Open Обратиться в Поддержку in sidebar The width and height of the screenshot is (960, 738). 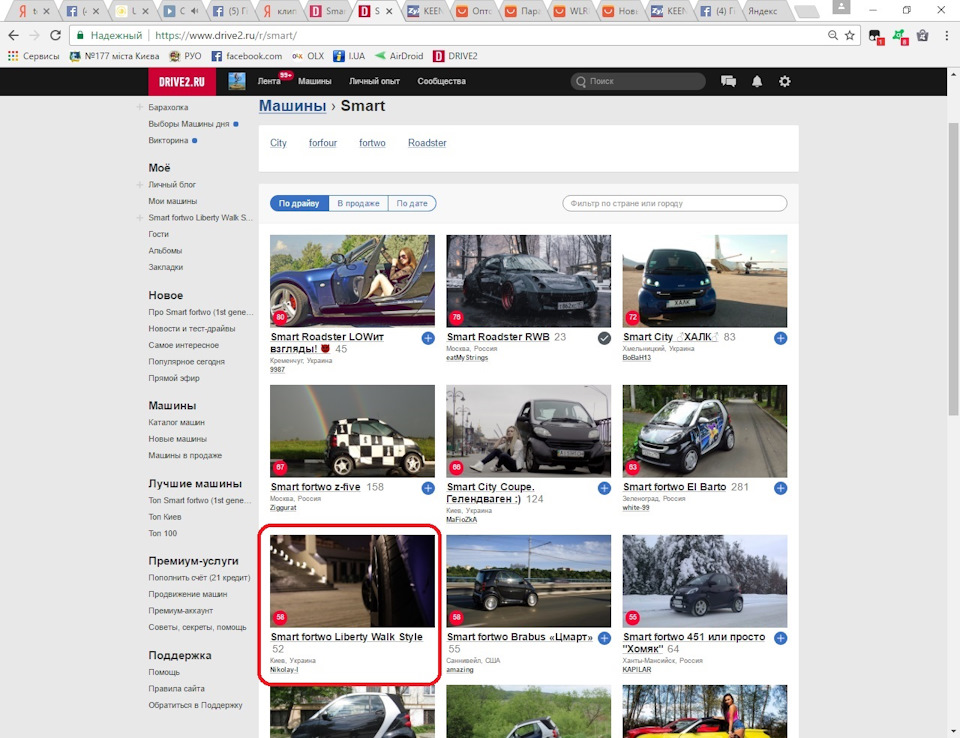click(195, 705)
